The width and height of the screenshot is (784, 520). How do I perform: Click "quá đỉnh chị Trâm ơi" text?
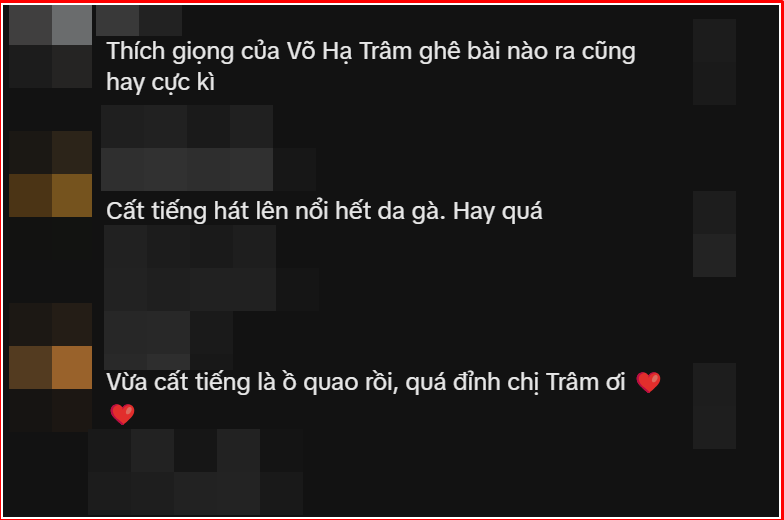pyautogui.click(x=515, y=382)
